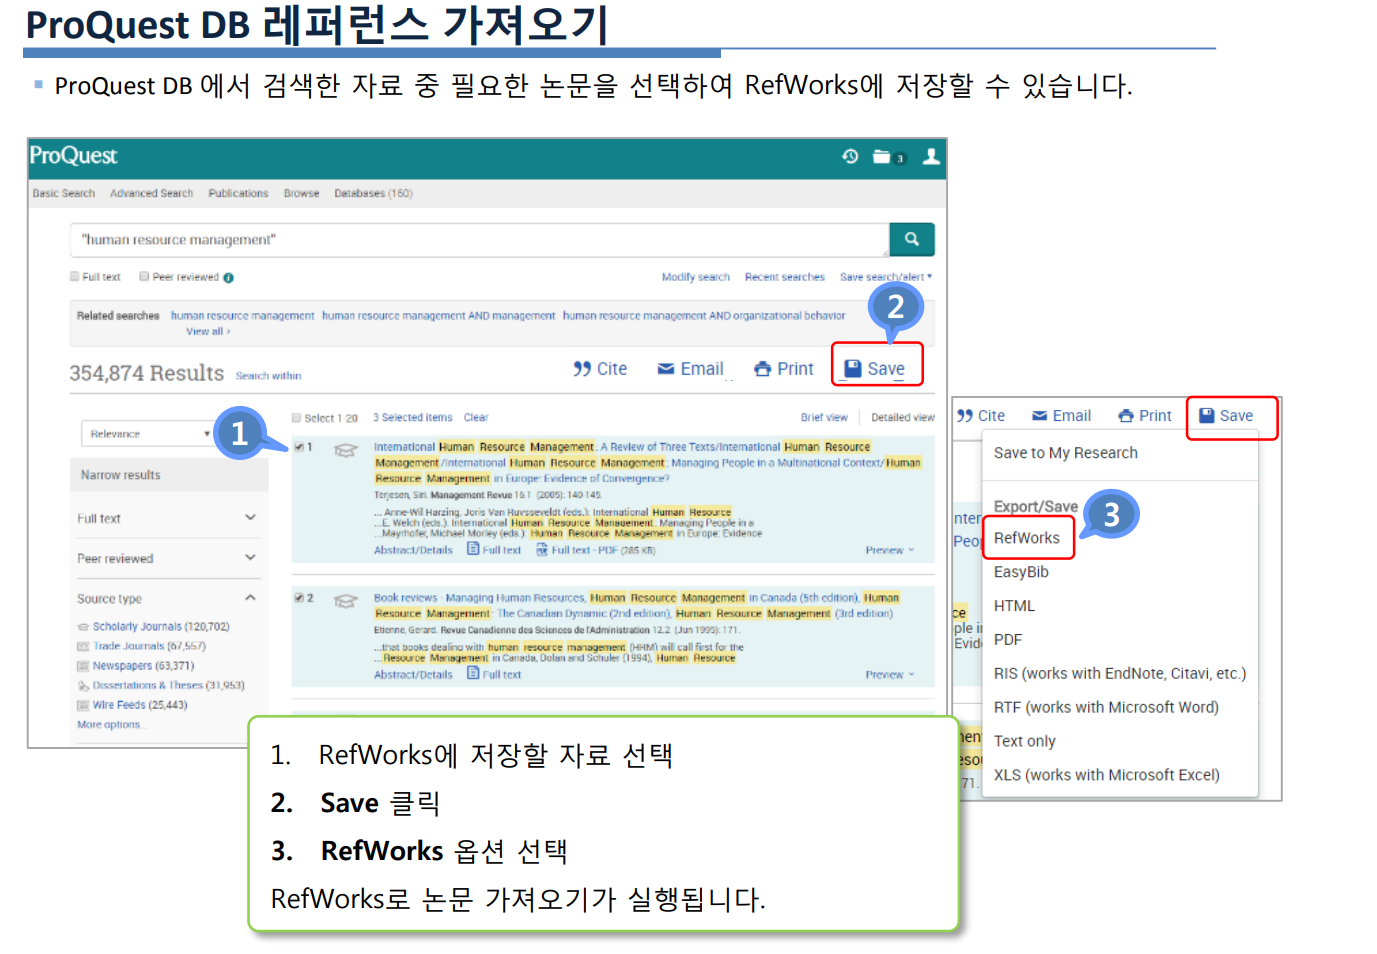
Task: Select HTML export option
Action: pyautogui.click(x=1014, y=606)
